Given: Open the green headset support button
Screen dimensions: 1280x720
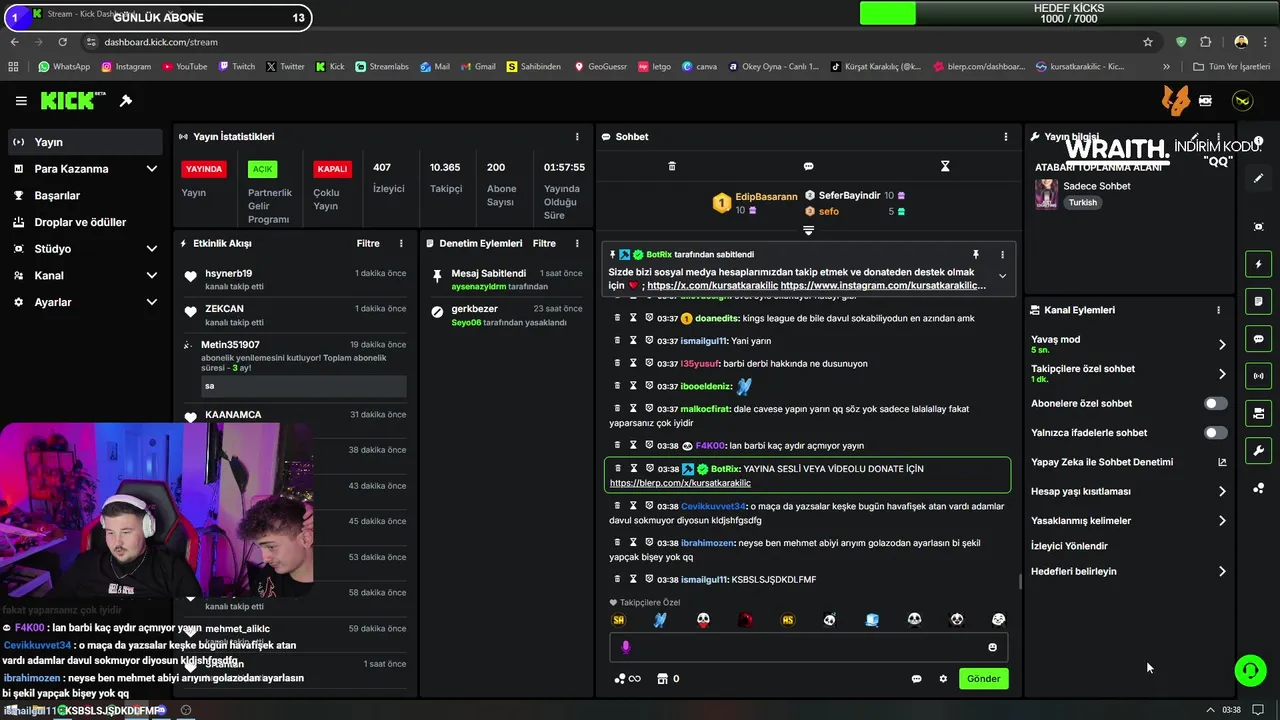Looking at the screenshot, I should click(x=1250, y=670).
